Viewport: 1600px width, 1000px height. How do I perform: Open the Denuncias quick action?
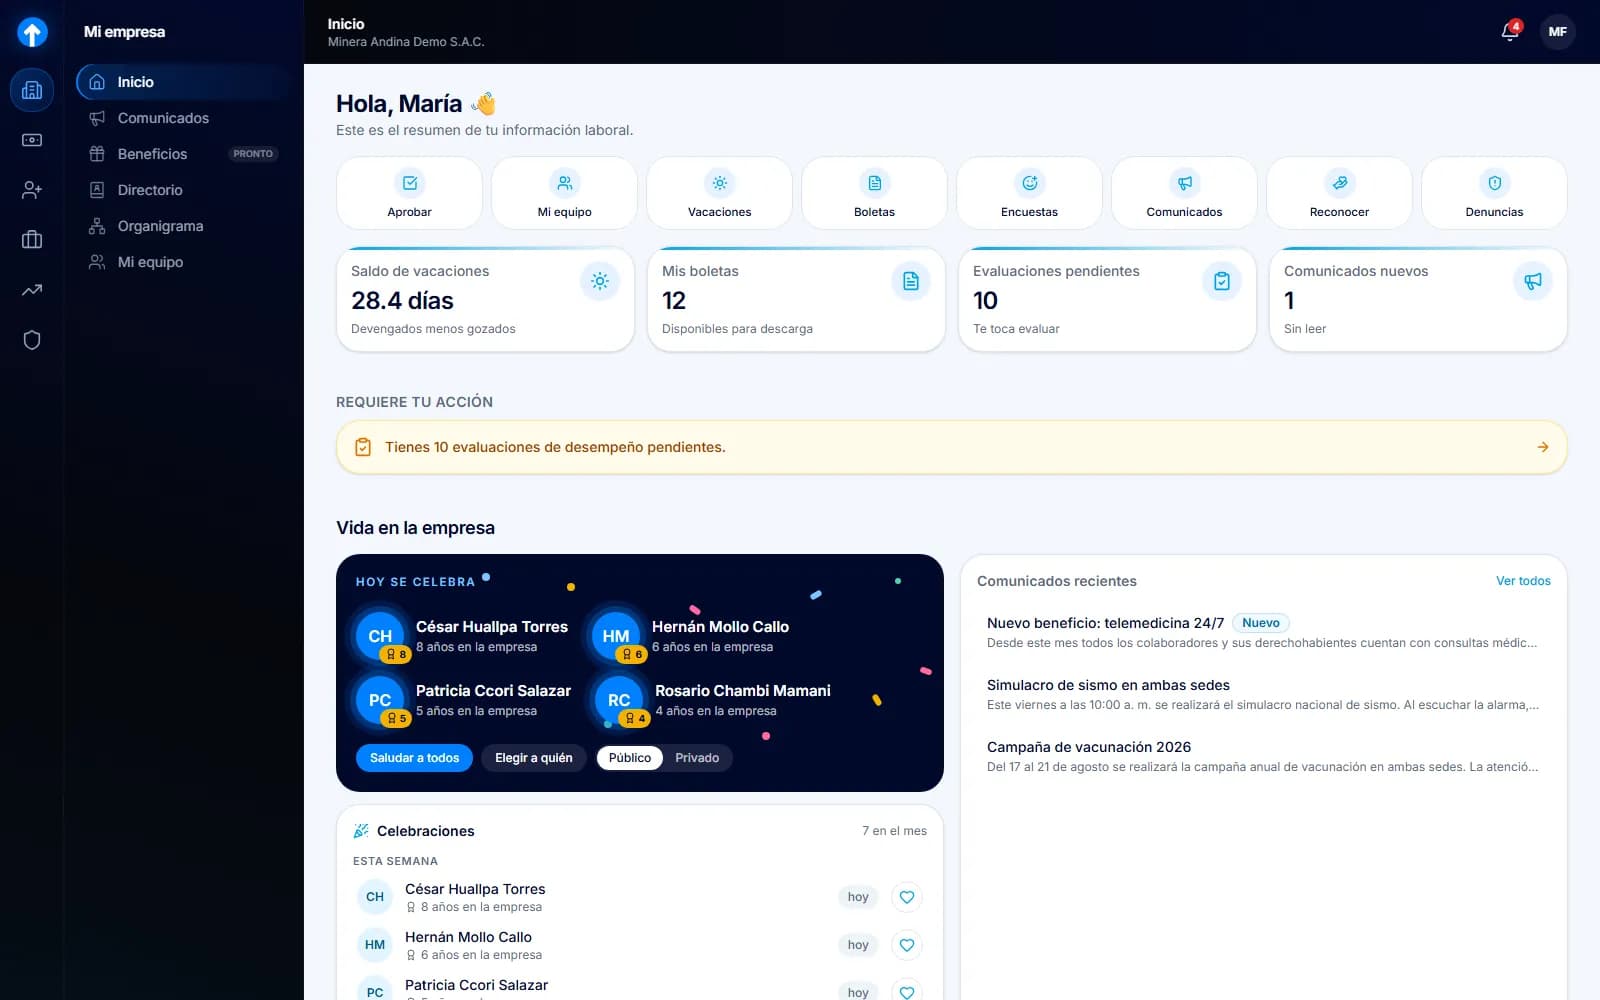[1494, 193]
